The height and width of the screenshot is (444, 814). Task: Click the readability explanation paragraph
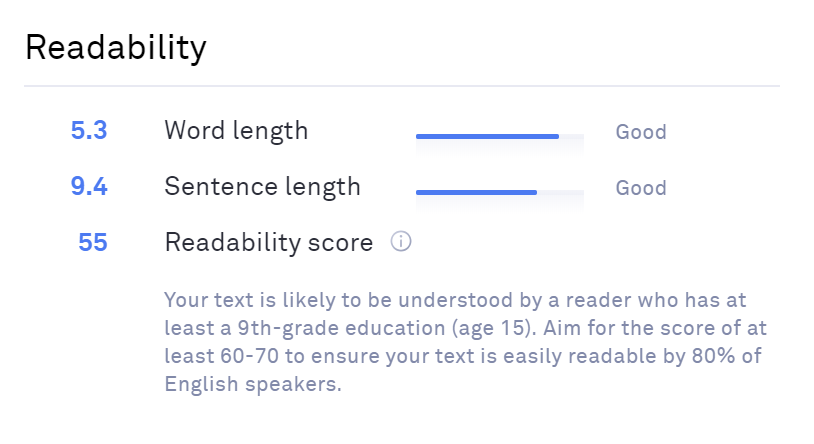(x=466, y=342)
